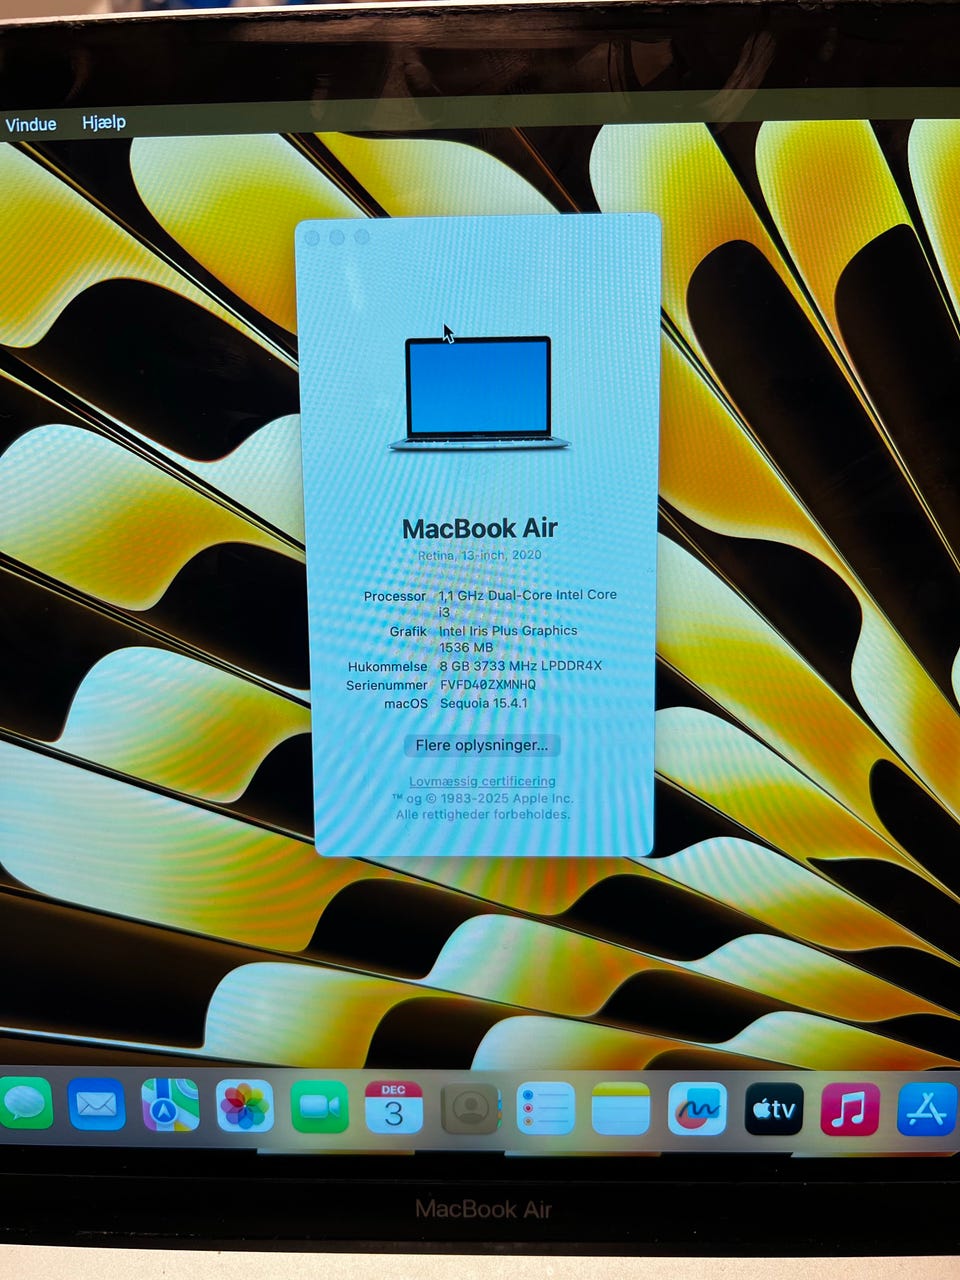This screenshot has height=1280, width=960.
Task: Launch the Mail app in the Dock
Action: (x=96, y=1105)
